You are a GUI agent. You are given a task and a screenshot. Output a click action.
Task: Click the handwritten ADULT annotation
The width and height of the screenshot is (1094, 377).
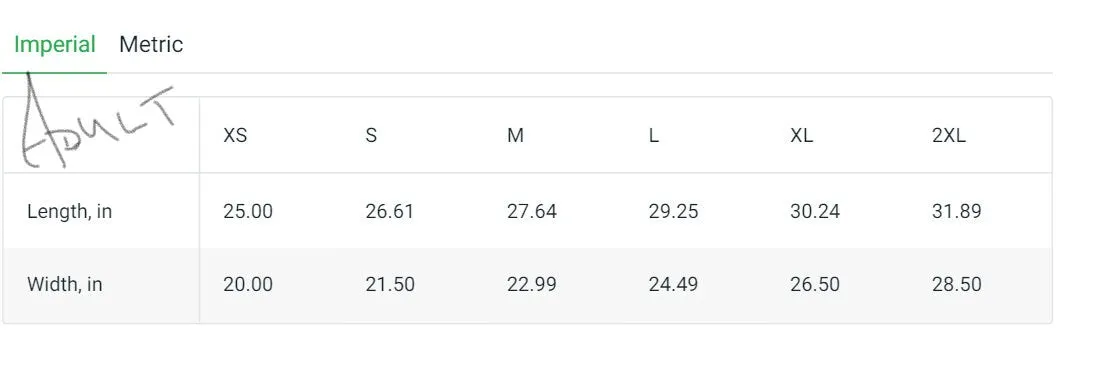click(x=97, y=121)
